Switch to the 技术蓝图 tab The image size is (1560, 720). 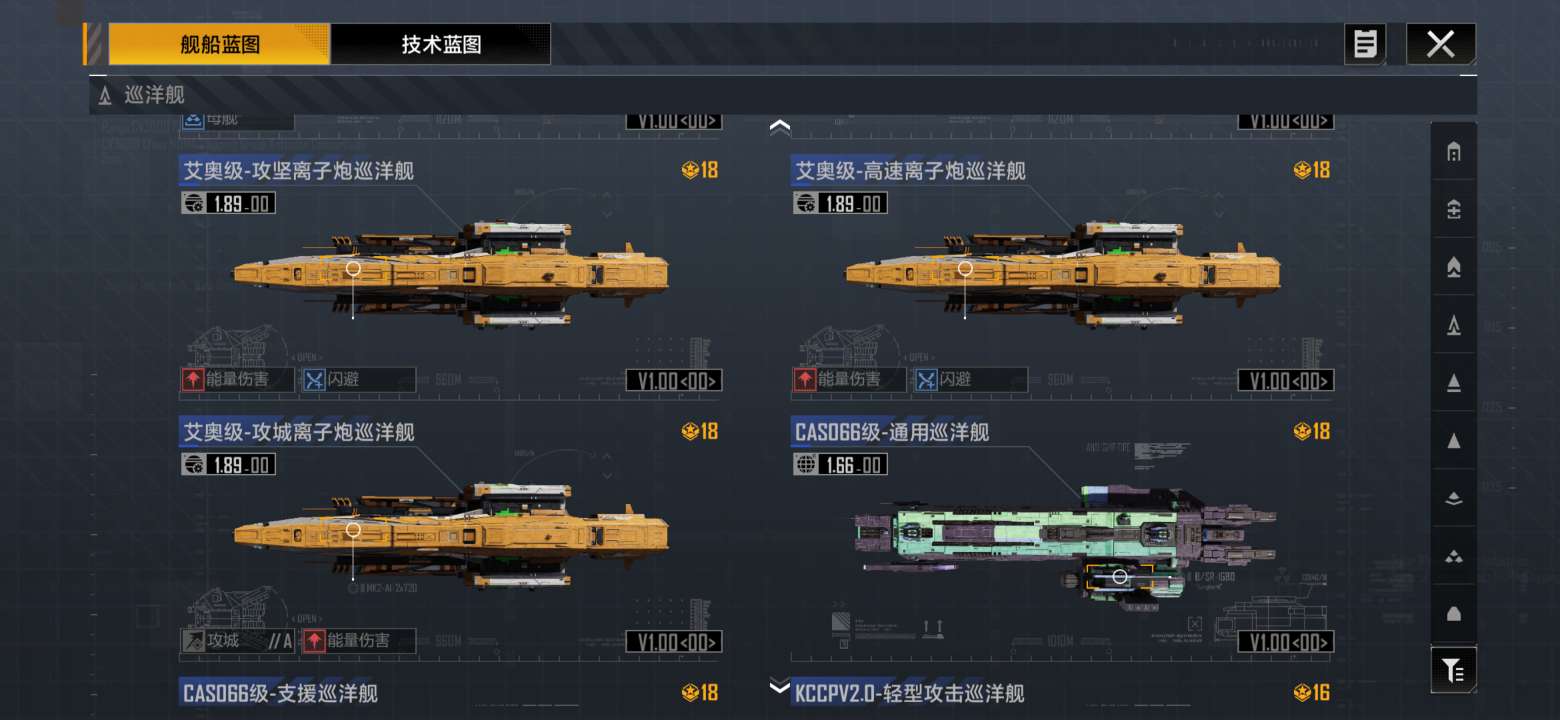pos(441,44)
